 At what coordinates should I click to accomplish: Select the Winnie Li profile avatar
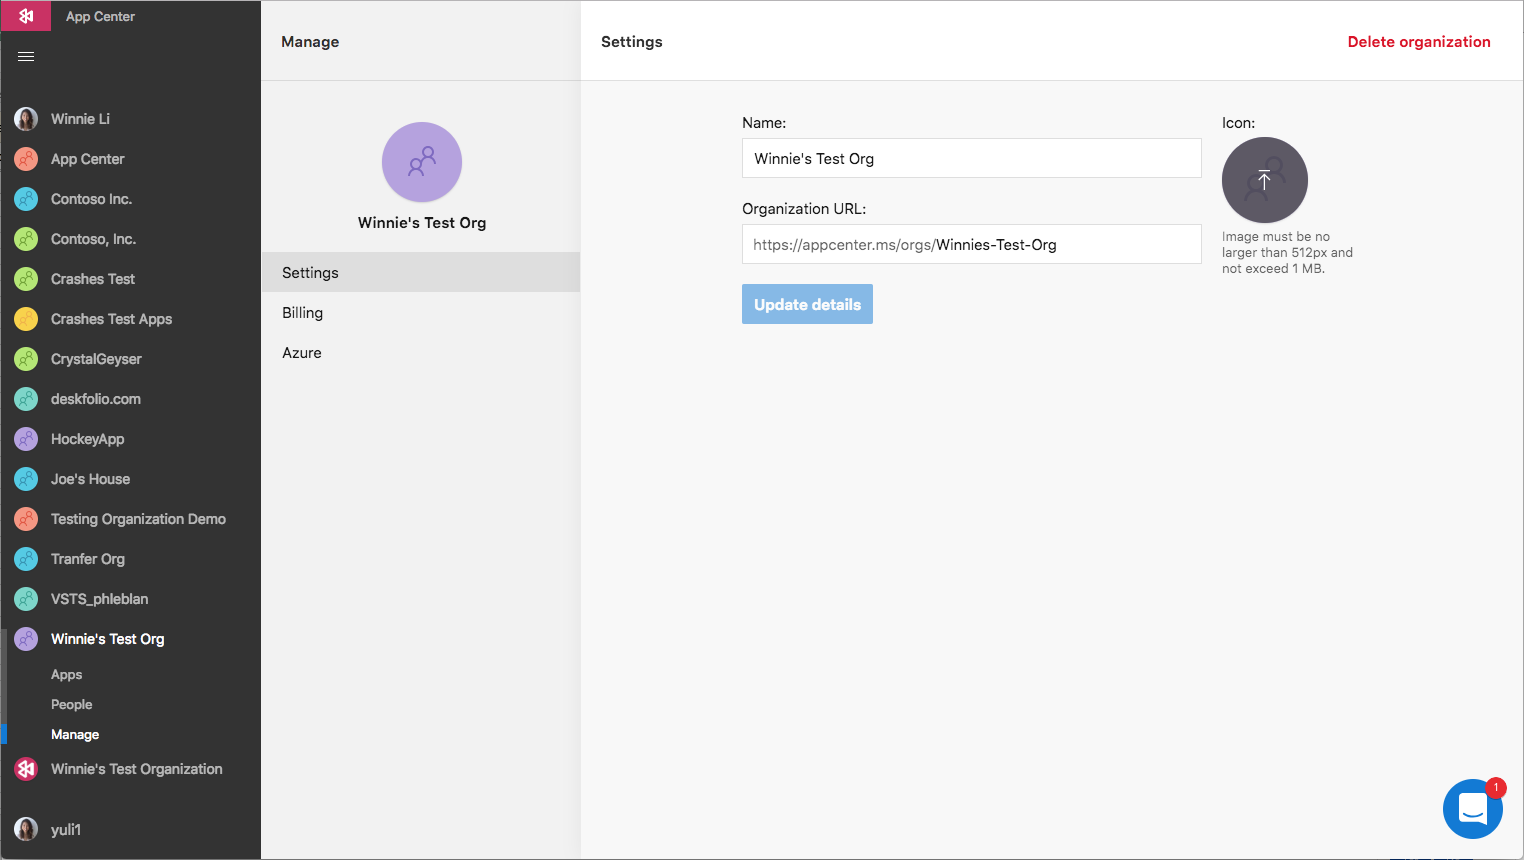[x=25, y=118]
